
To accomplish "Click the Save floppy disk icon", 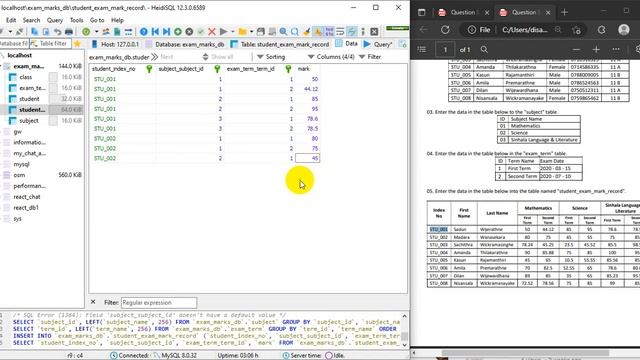I will click(x=260, y=31).
